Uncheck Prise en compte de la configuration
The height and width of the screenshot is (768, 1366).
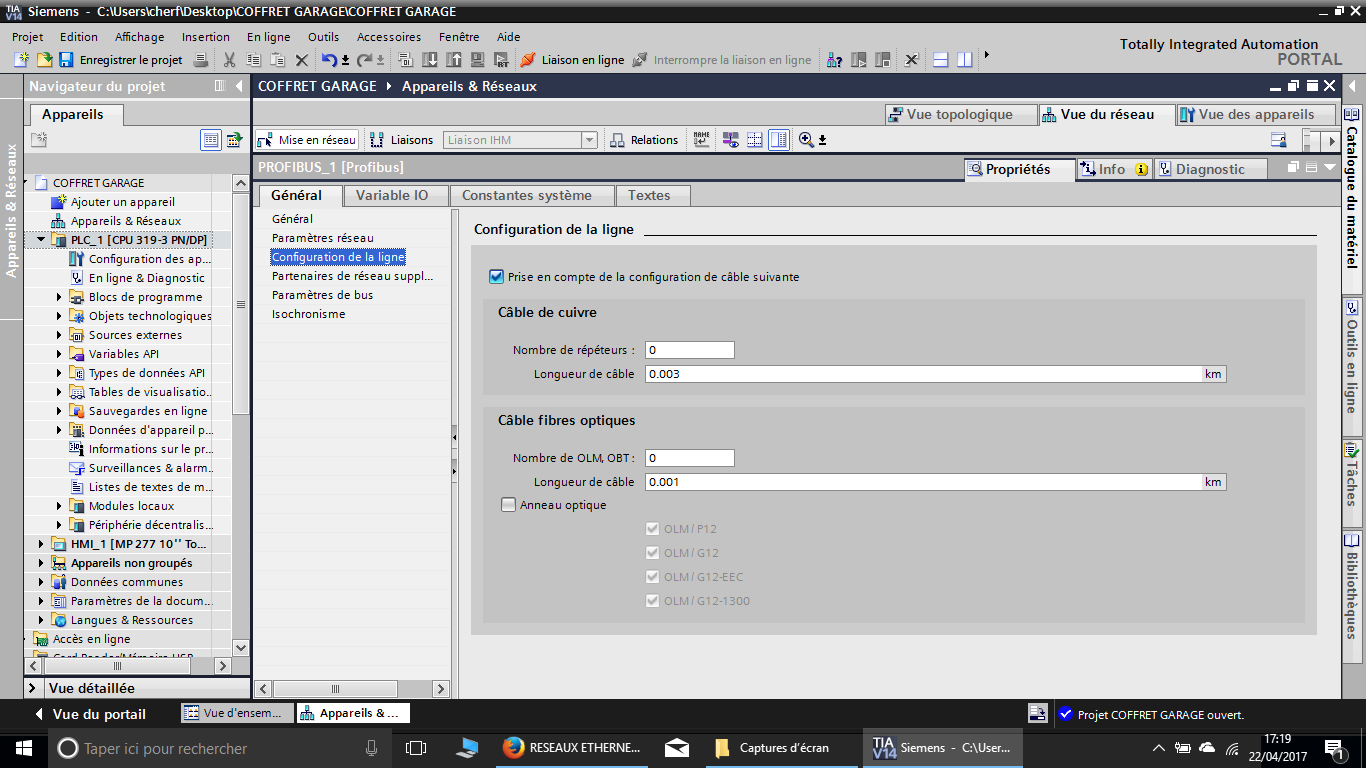point(497,277)
